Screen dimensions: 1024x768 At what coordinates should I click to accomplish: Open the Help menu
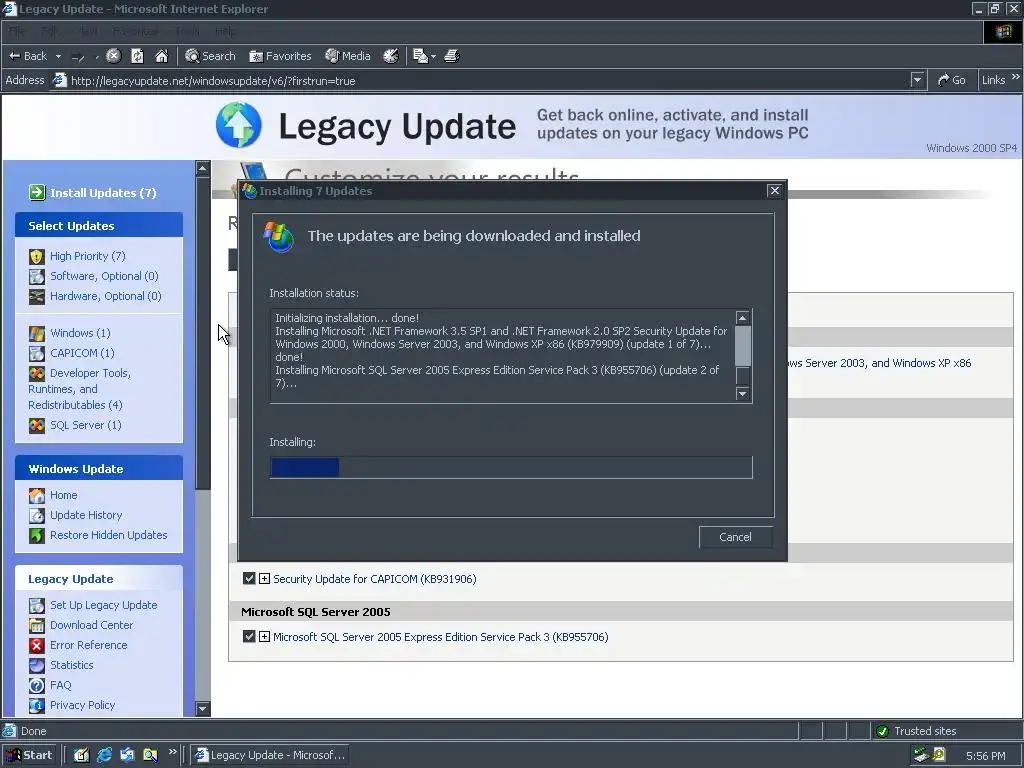tap(225, 31)
